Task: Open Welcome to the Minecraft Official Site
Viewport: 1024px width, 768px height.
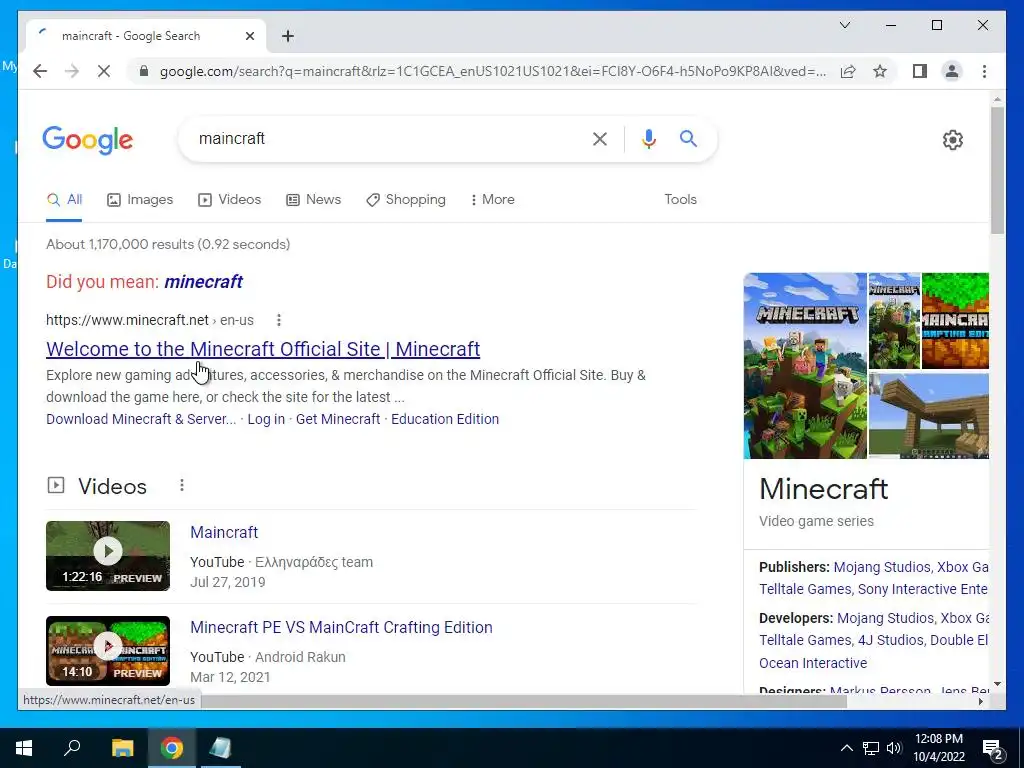Action: 263,349
